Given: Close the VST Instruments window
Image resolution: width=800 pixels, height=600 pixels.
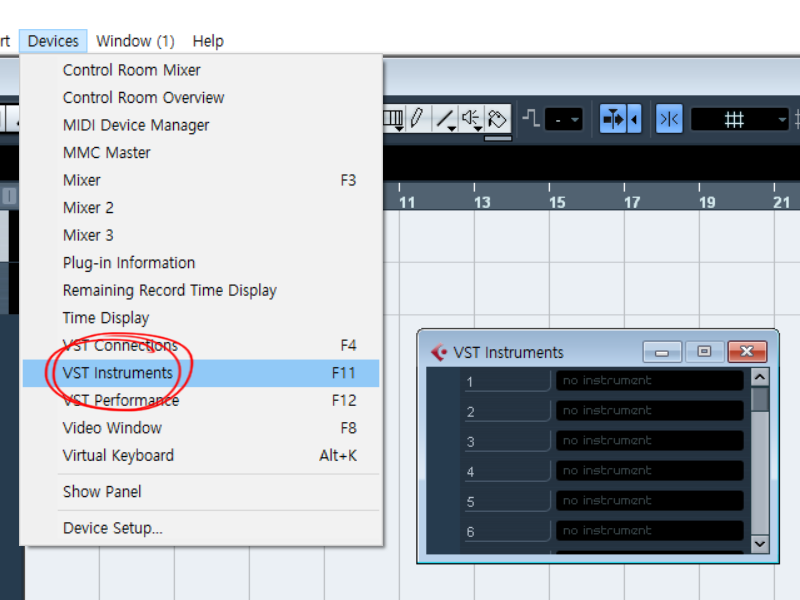Looking at the screenshot, I should click(747, 352).
